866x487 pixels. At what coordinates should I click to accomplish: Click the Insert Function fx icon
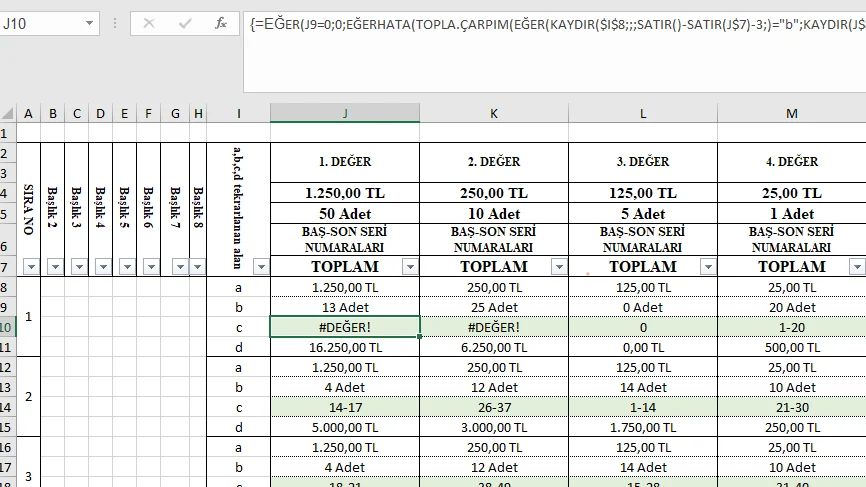pos(221,23)
